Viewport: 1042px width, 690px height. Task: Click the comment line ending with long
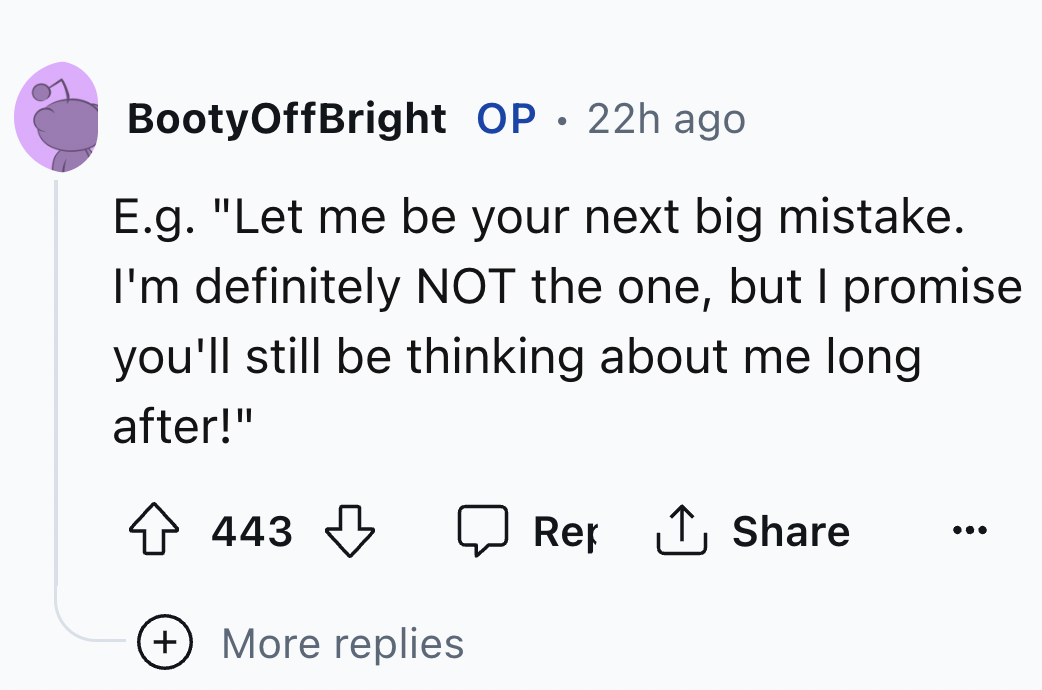click(515, 356)
